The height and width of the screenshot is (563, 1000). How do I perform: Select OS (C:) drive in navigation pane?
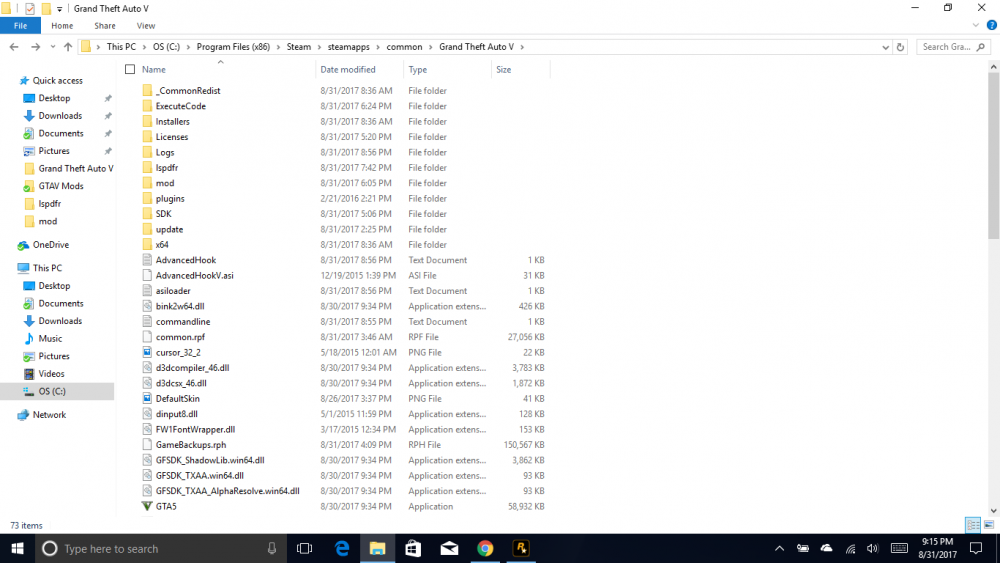(x=52, y=391)
